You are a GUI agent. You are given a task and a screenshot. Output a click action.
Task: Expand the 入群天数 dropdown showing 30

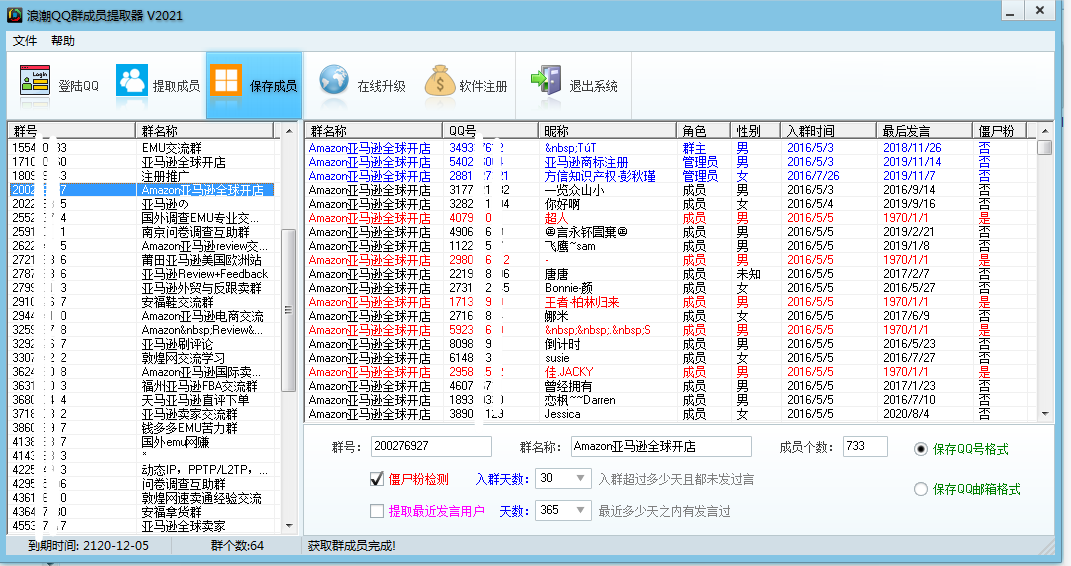pyautogui.click(x=581, y=479)
